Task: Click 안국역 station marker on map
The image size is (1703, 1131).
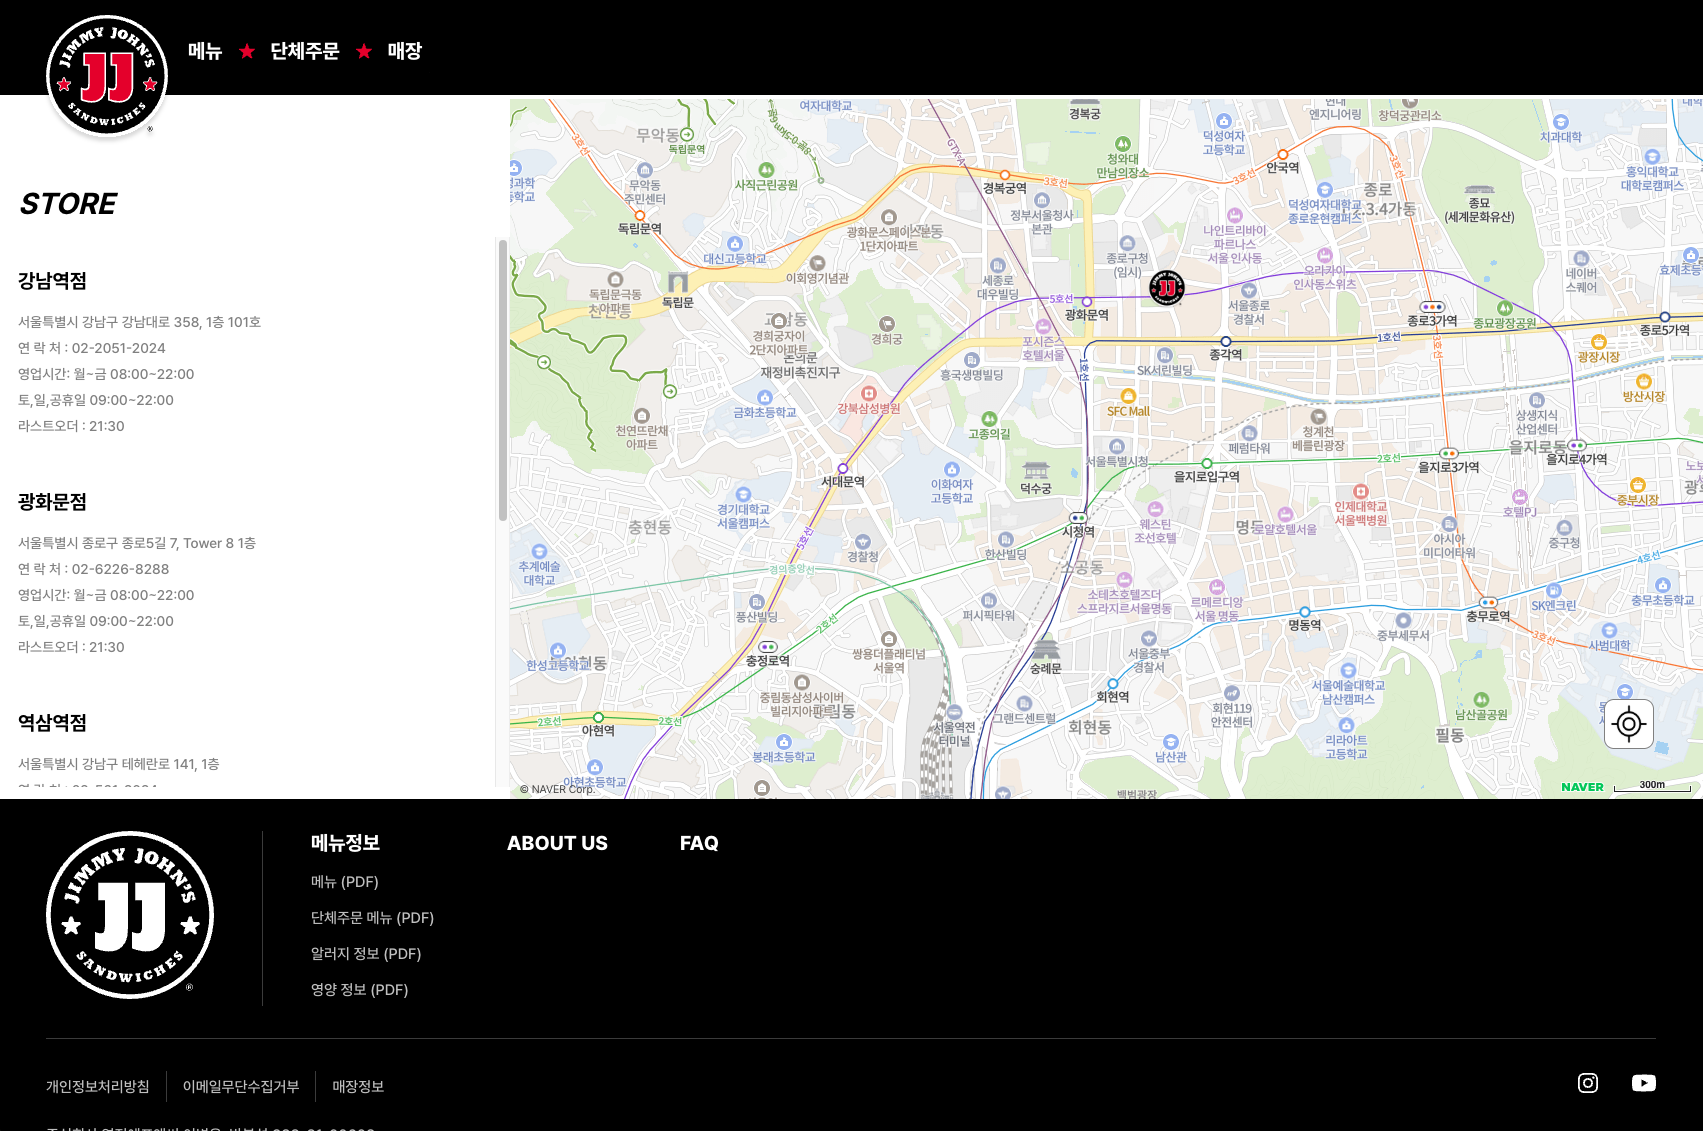Action: click(x=1283, y=155)
